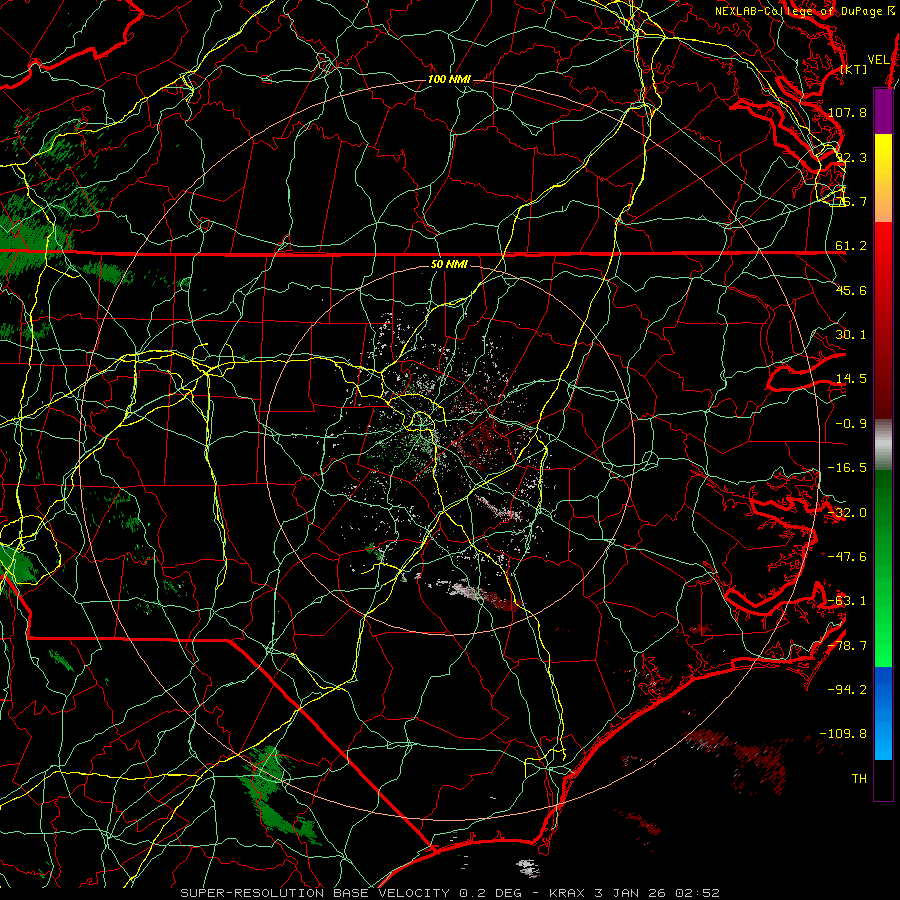Click the -16.5 value on velocity scale
Screen dimensions: 900x900
tap(847, 468)
